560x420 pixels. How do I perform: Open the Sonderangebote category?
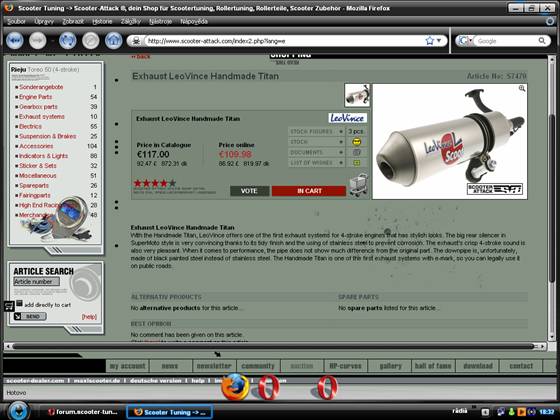point(41,87)
